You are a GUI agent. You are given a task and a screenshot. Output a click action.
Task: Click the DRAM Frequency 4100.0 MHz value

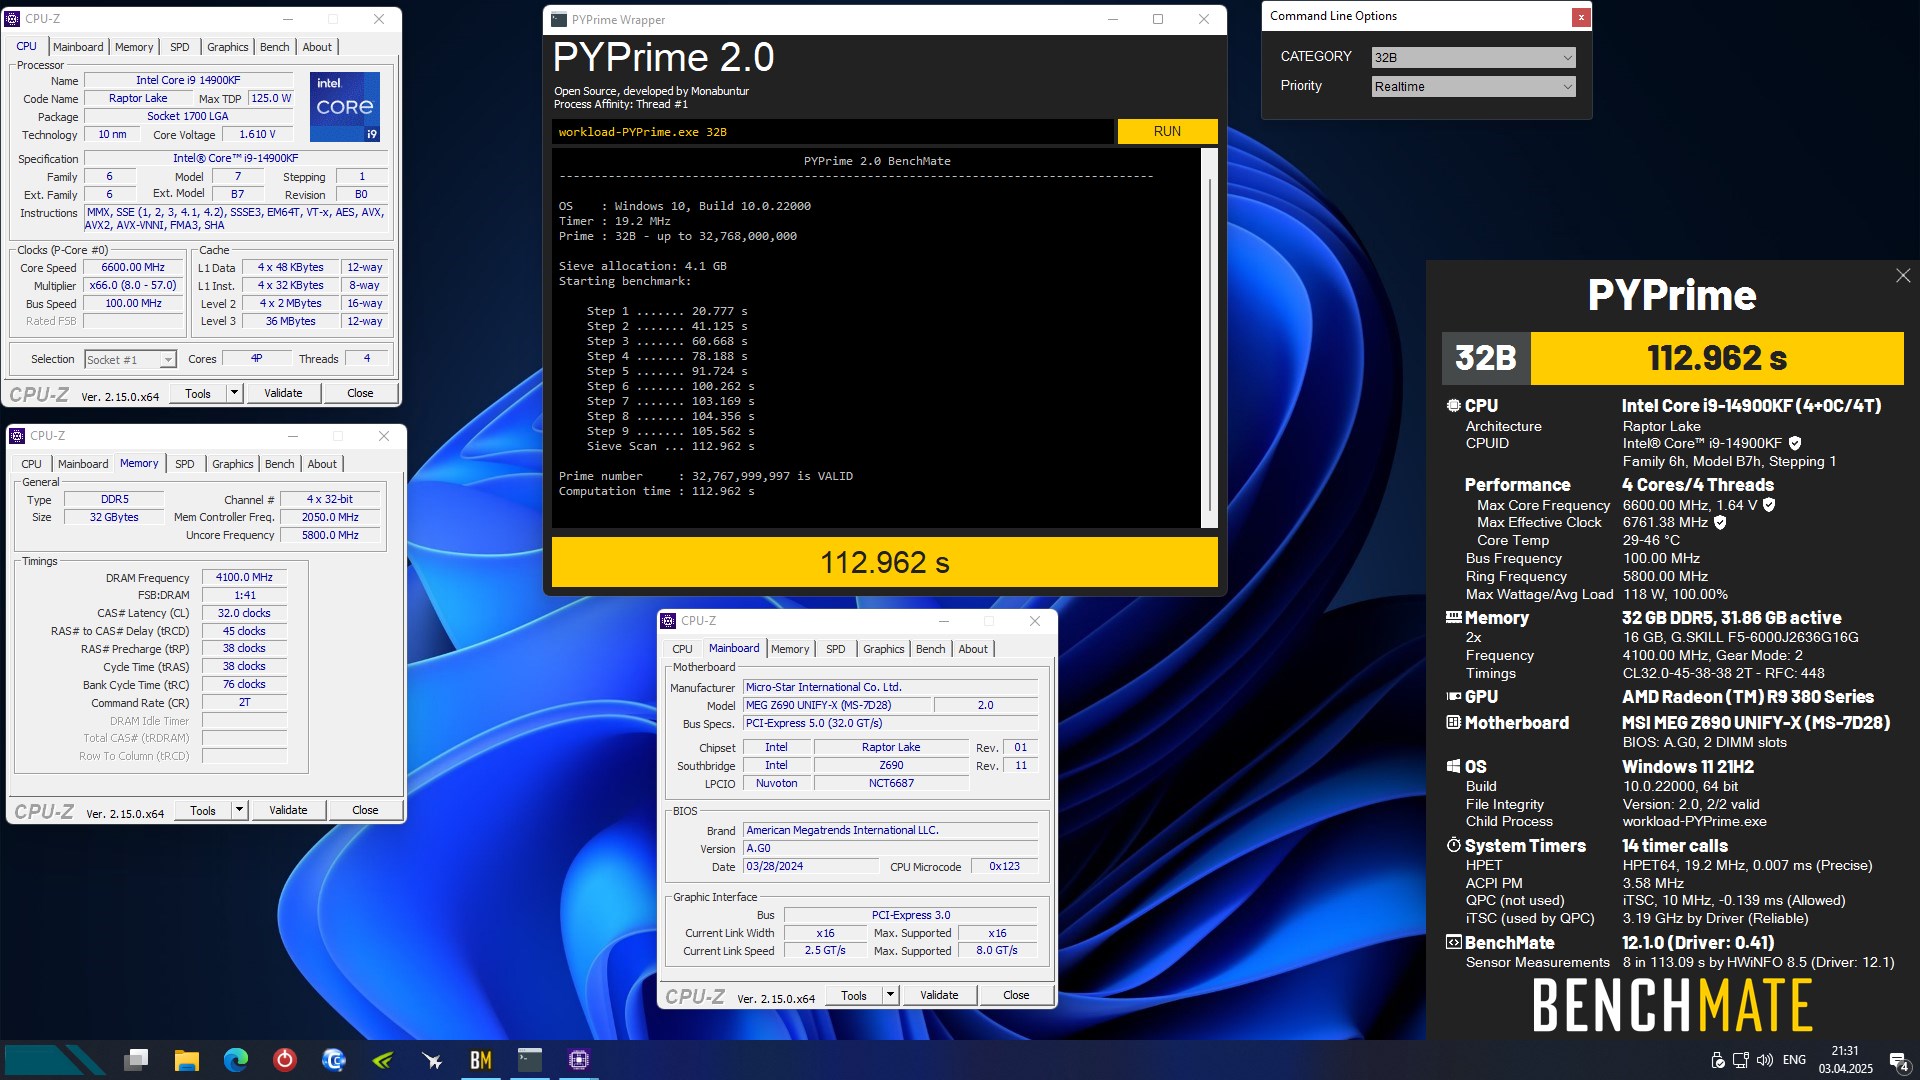244,578
